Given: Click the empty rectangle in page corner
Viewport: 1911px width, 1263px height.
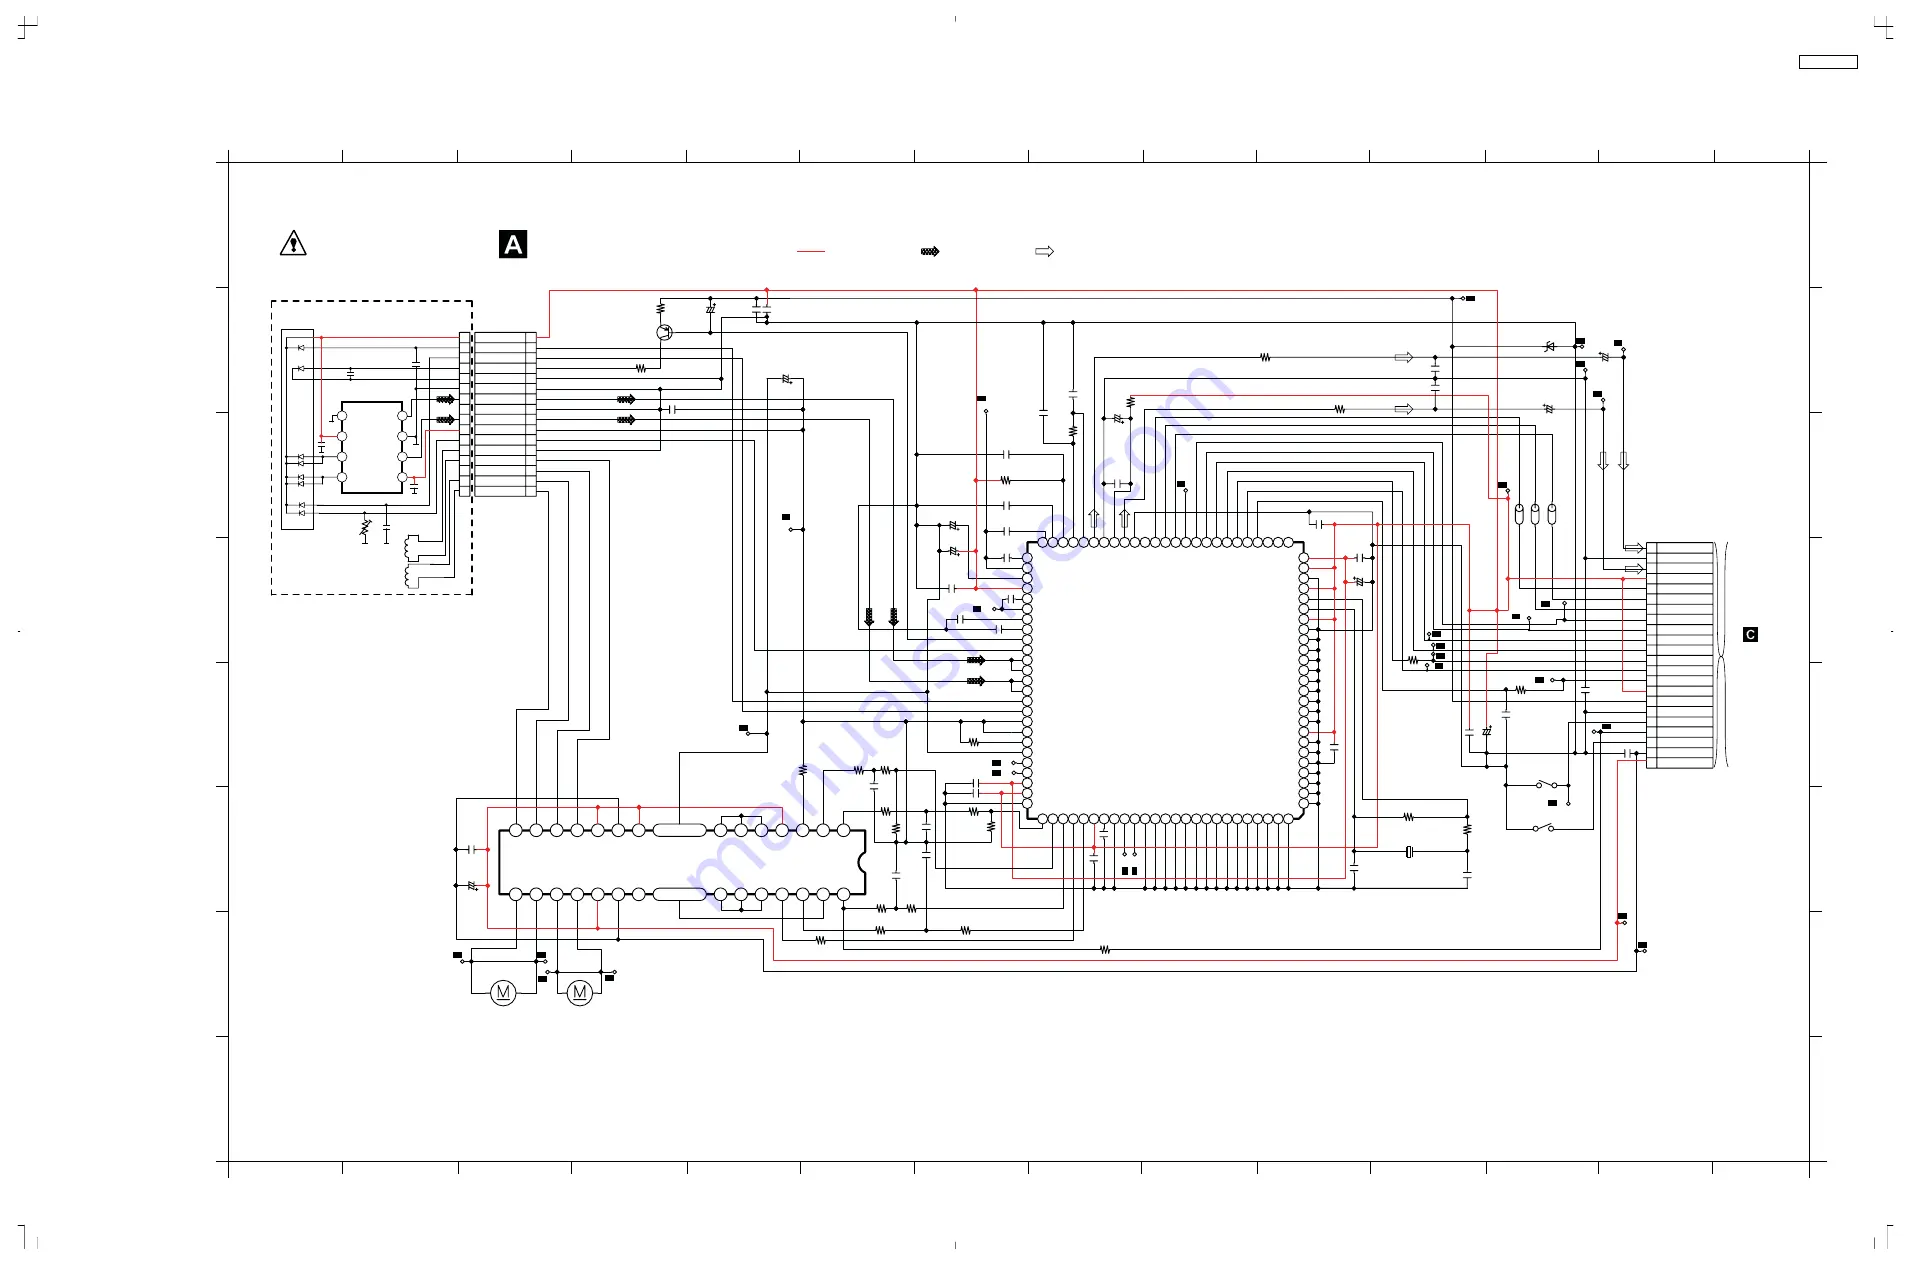Looking at the screenshot, I should coord(1828,62).
